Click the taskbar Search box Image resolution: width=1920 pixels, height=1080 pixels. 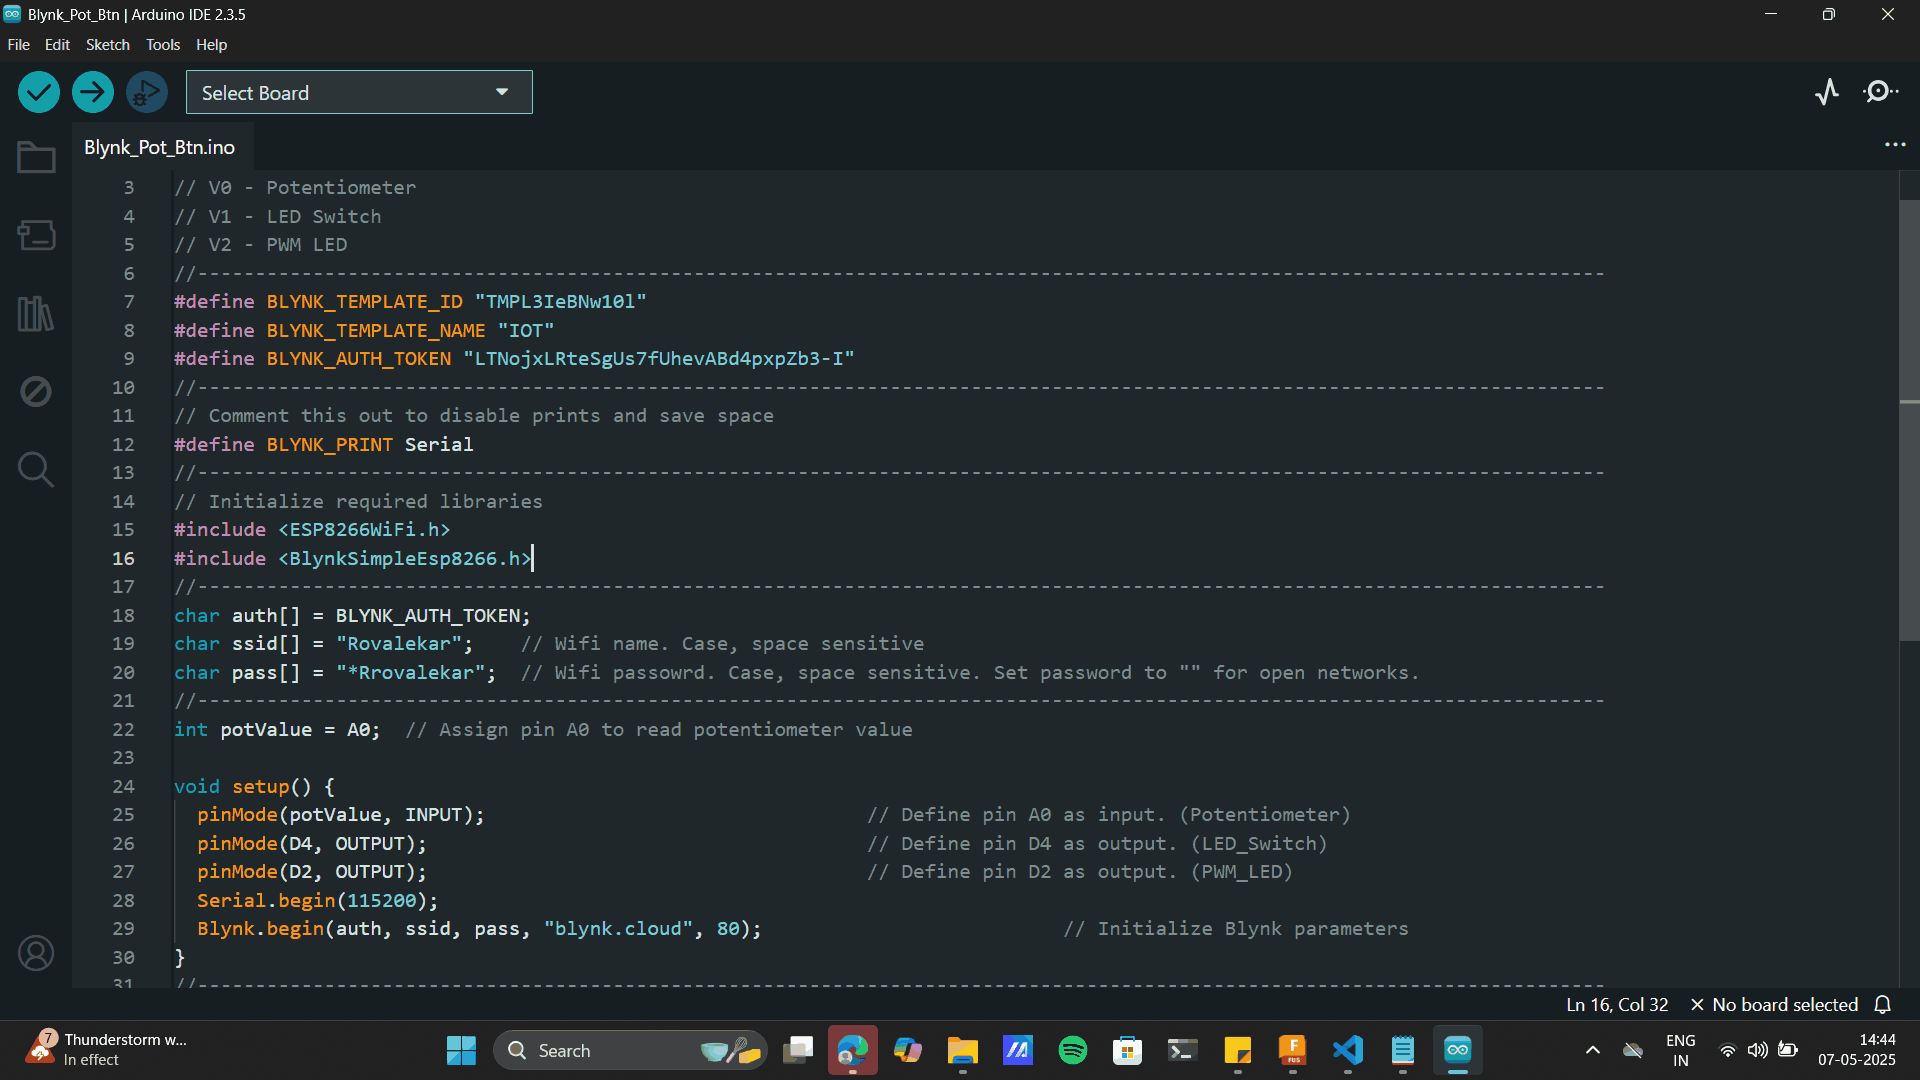click(x=630, y=1050)
